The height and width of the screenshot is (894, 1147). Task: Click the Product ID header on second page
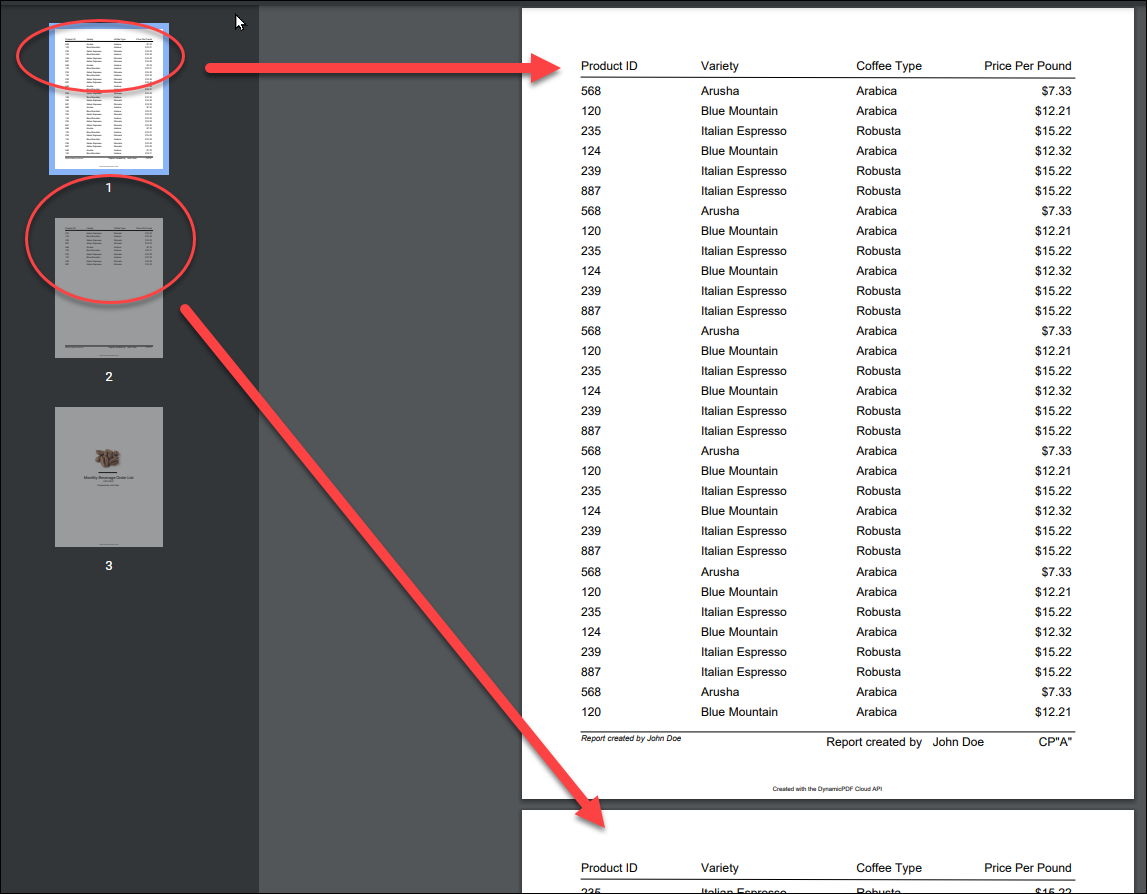(609, 868)
